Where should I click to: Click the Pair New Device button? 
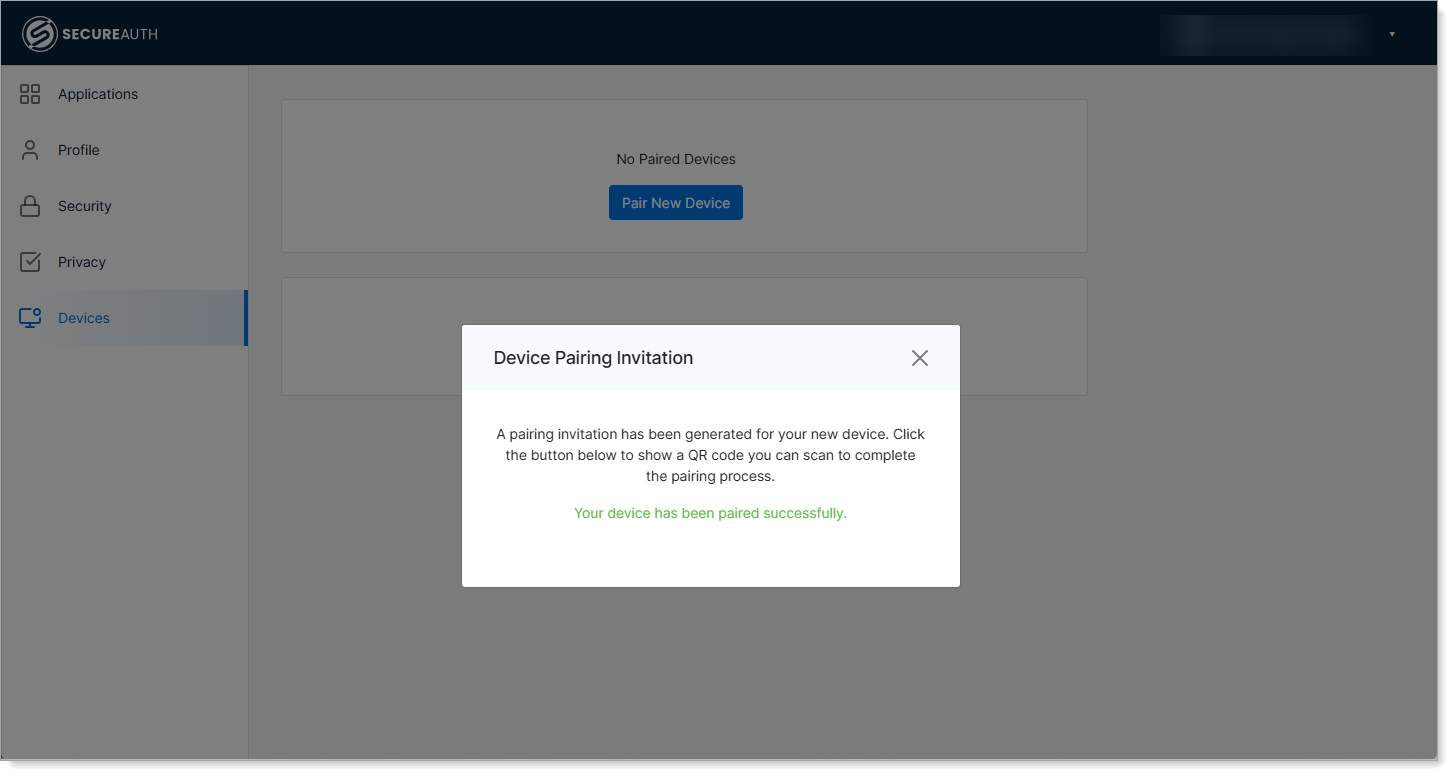click(x=675, y=202)
